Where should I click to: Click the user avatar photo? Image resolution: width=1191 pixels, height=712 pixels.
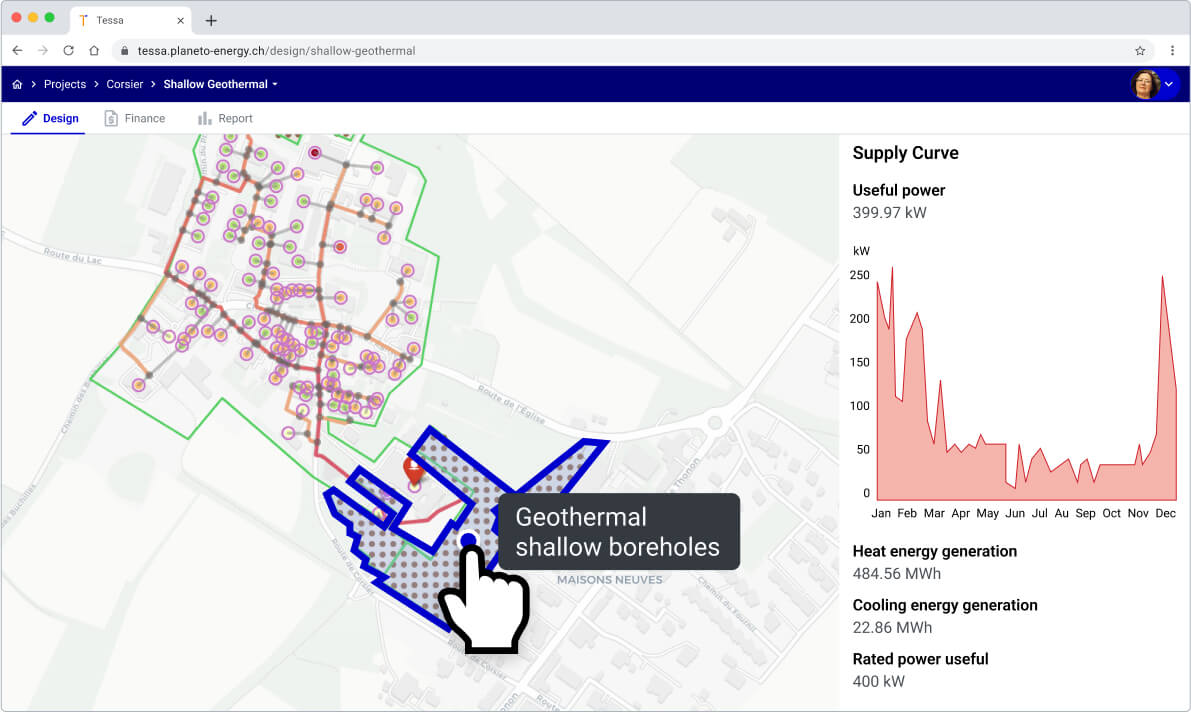click(1144, 84)
